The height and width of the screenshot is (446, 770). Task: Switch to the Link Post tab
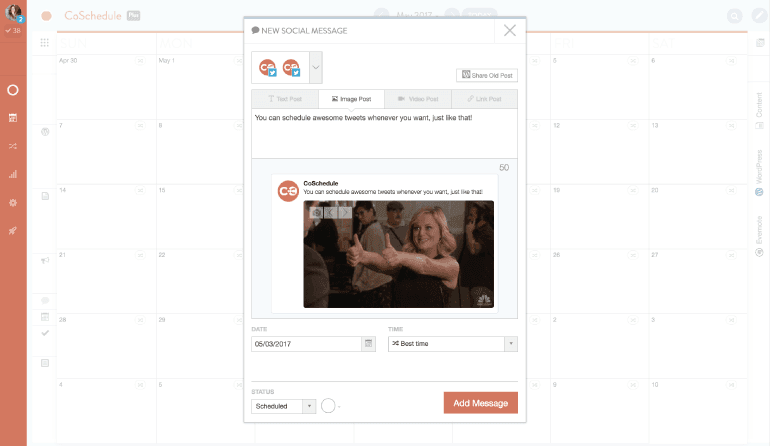click(x=484, y=99)
